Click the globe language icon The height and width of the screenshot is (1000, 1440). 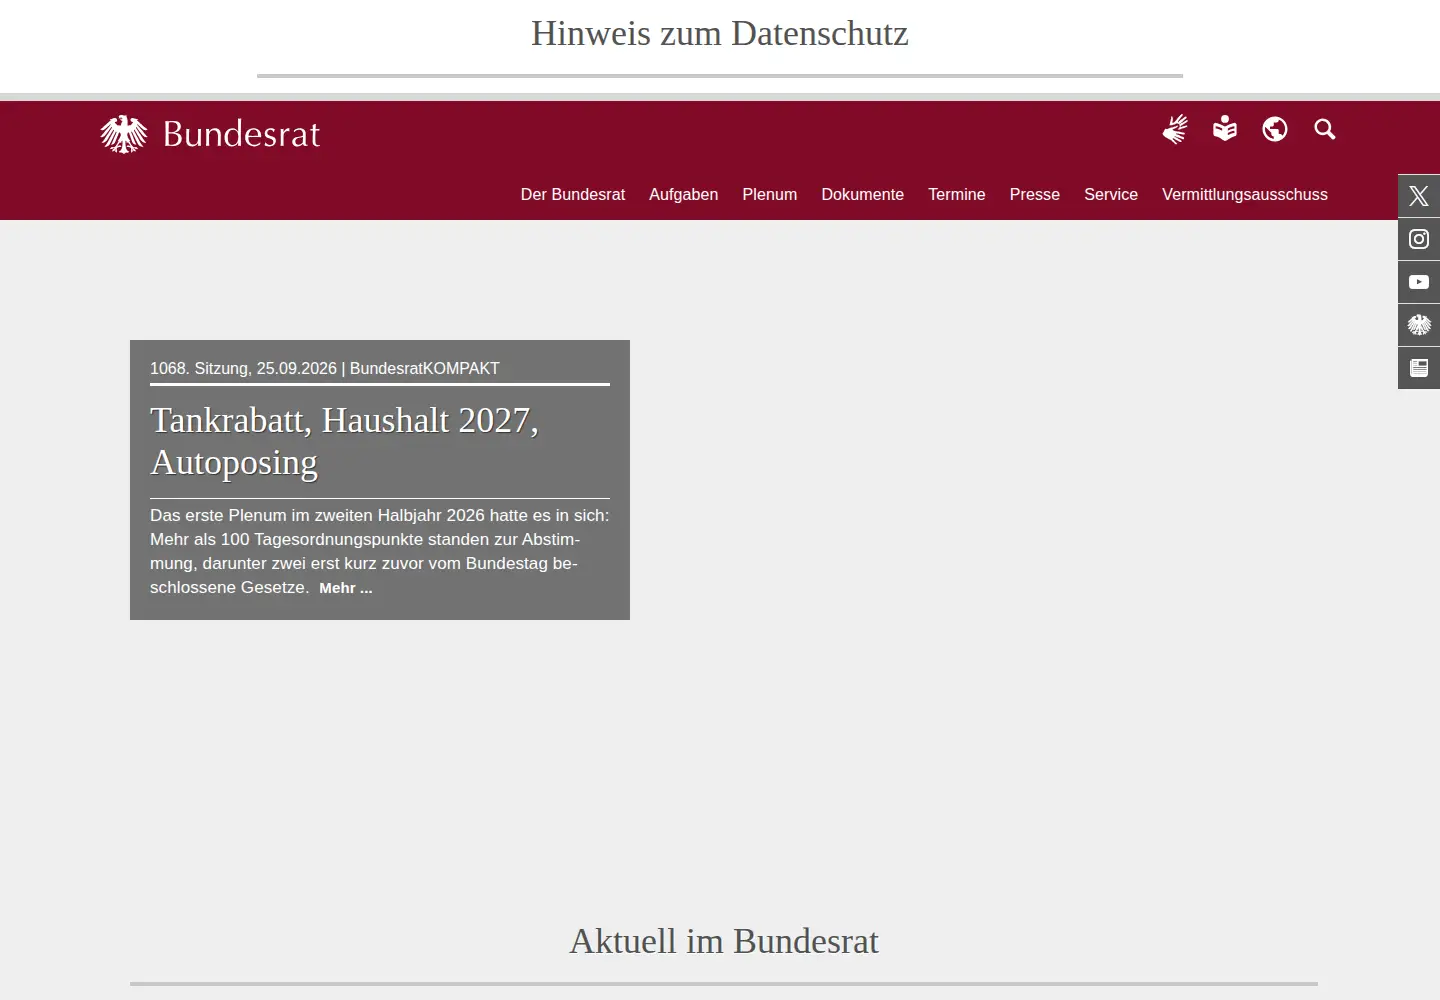point(1275,129)
